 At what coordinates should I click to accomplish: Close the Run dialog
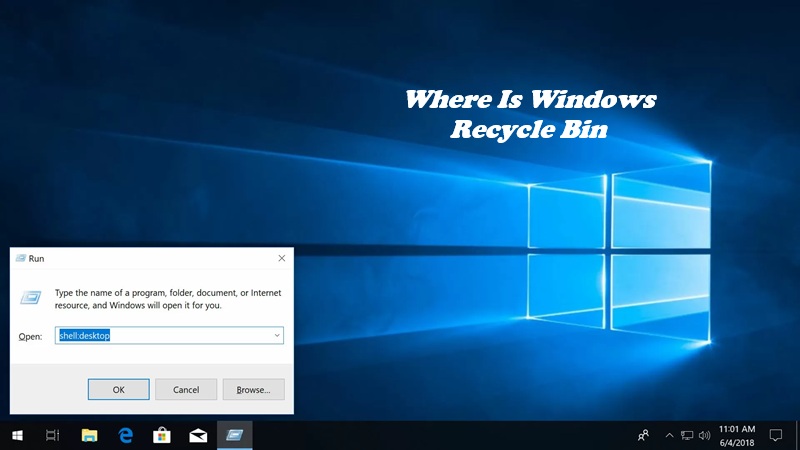(282, 258)
